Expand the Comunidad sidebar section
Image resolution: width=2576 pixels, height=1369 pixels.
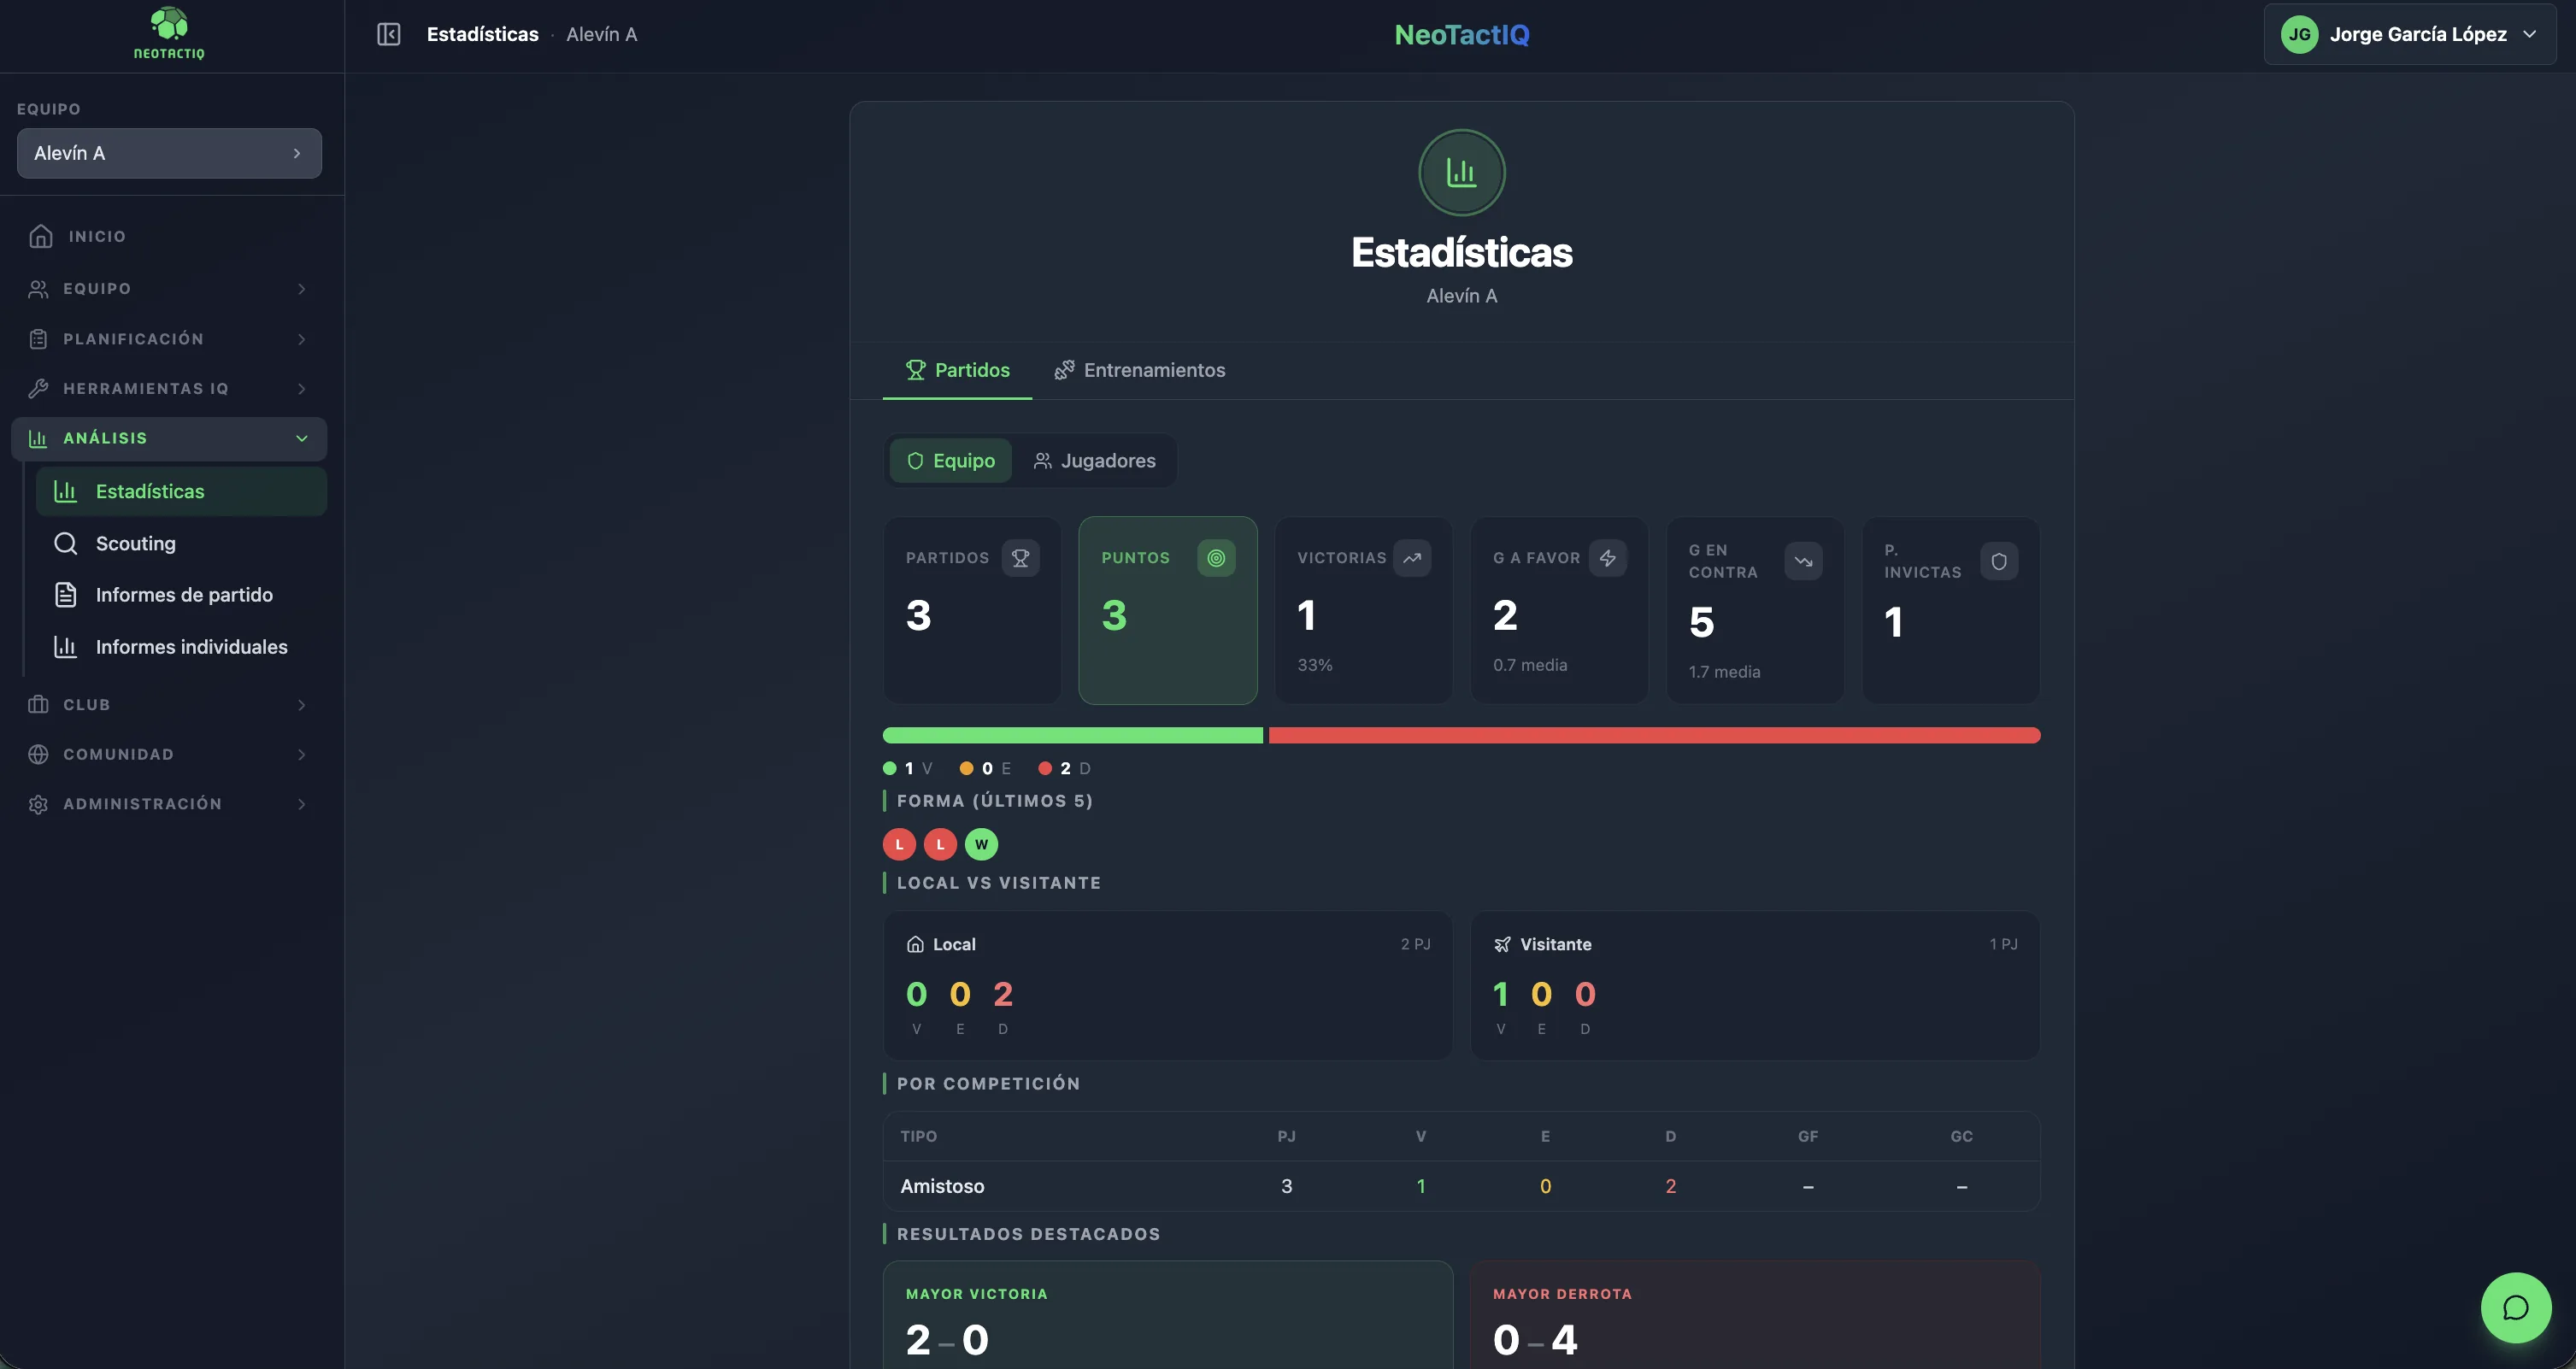(x=169, y=754)
